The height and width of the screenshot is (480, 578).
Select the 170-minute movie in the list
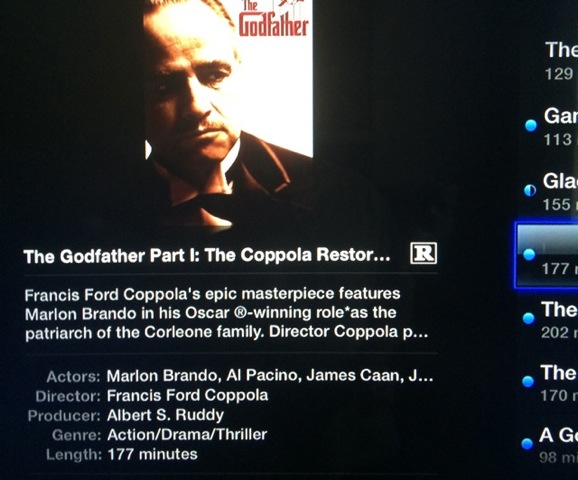pyautogui.click(x=558, y=383)
